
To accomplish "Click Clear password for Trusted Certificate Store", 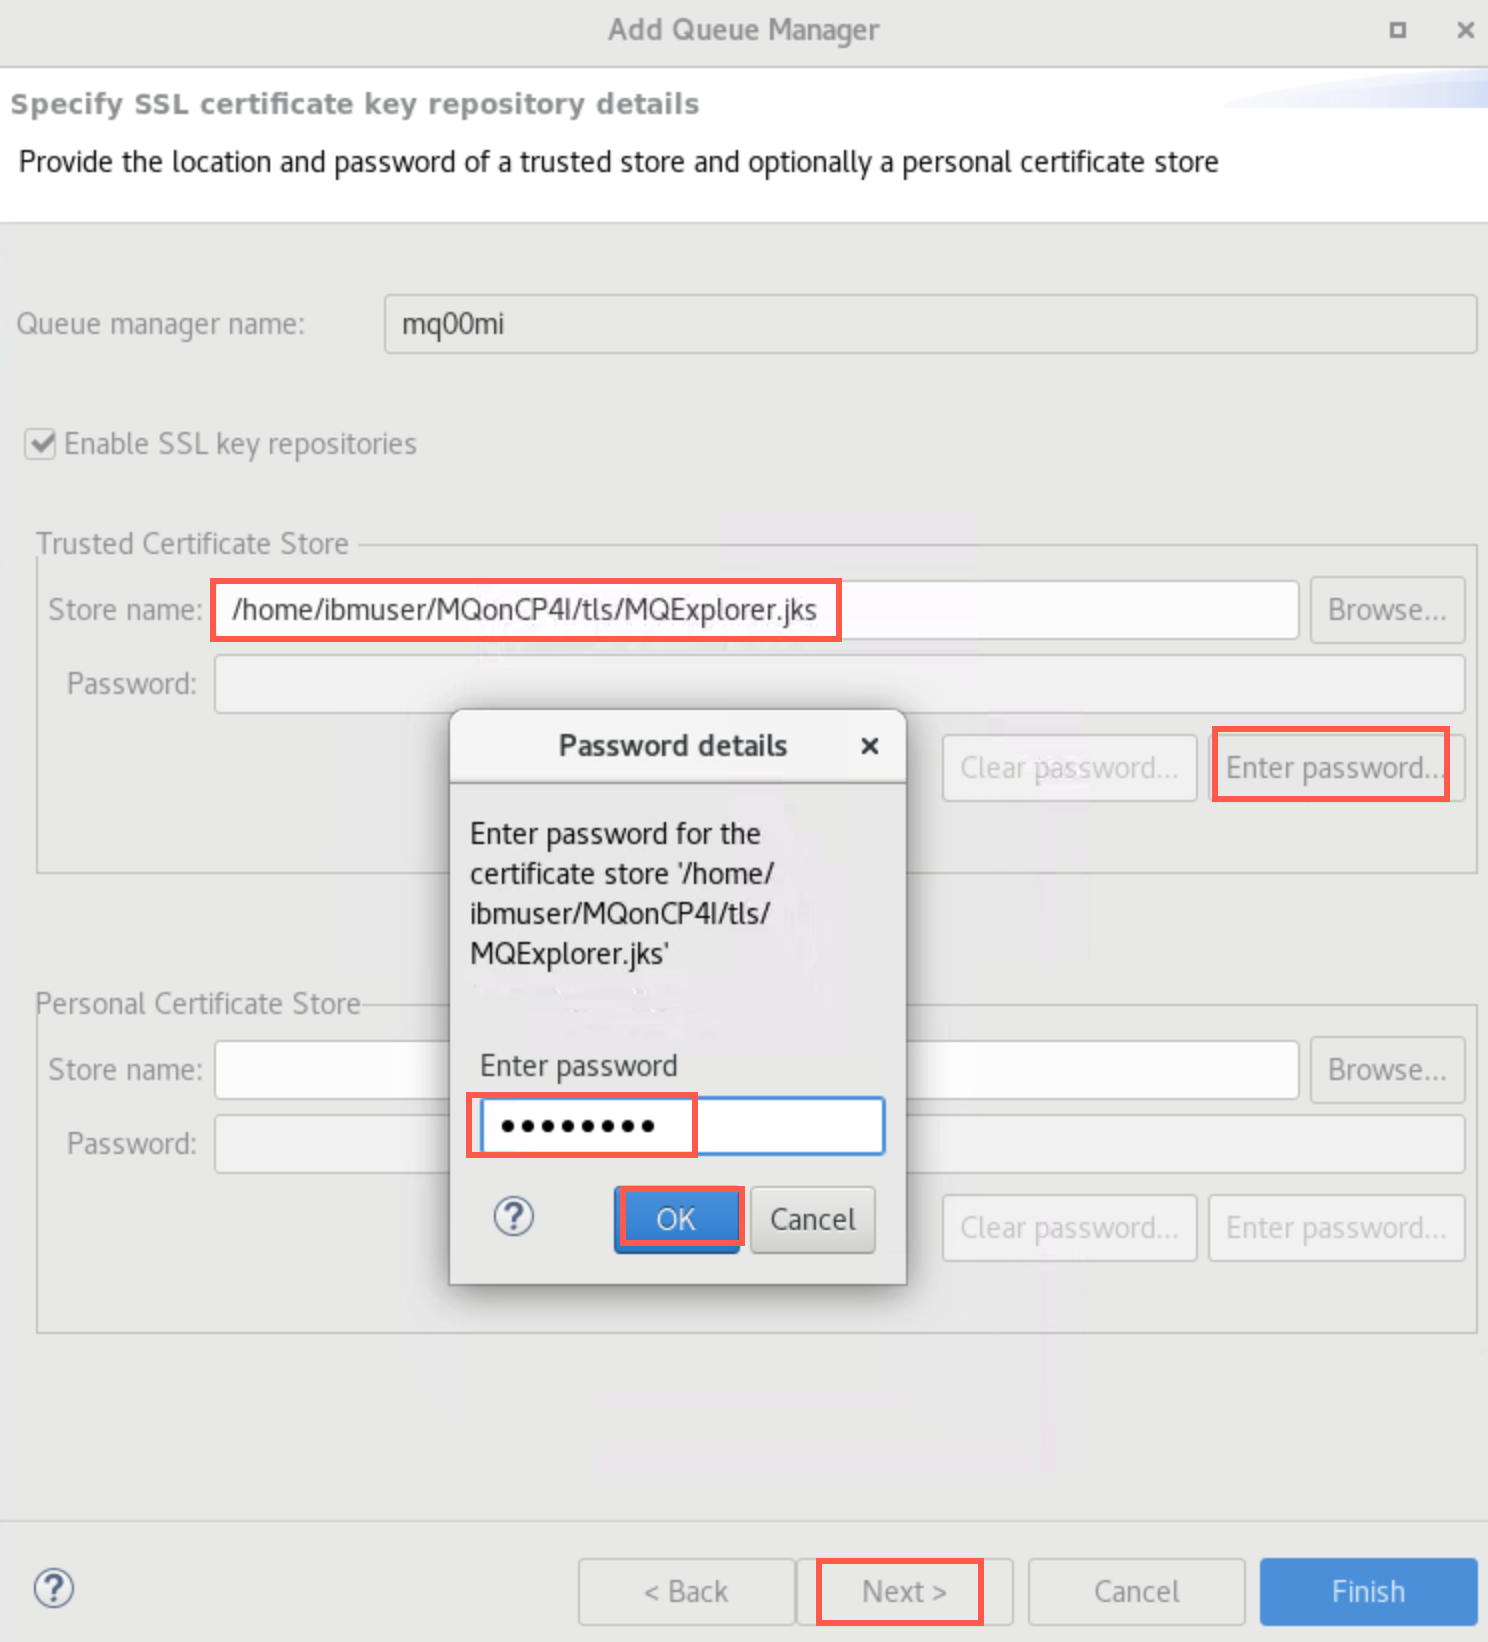I will [1068, 768].
